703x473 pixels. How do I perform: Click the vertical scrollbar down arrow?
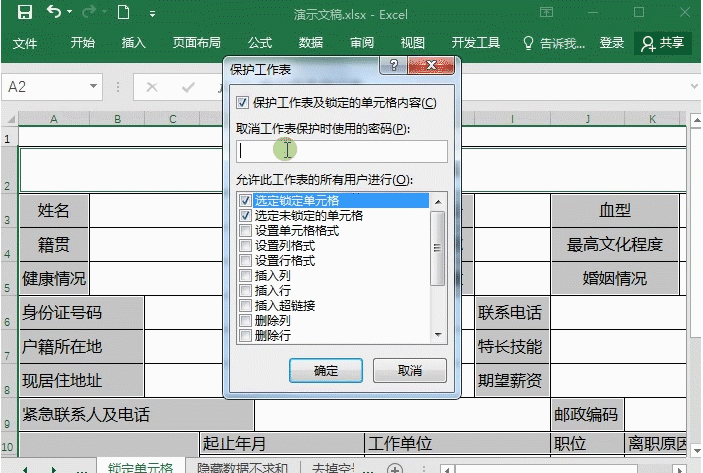696,450
